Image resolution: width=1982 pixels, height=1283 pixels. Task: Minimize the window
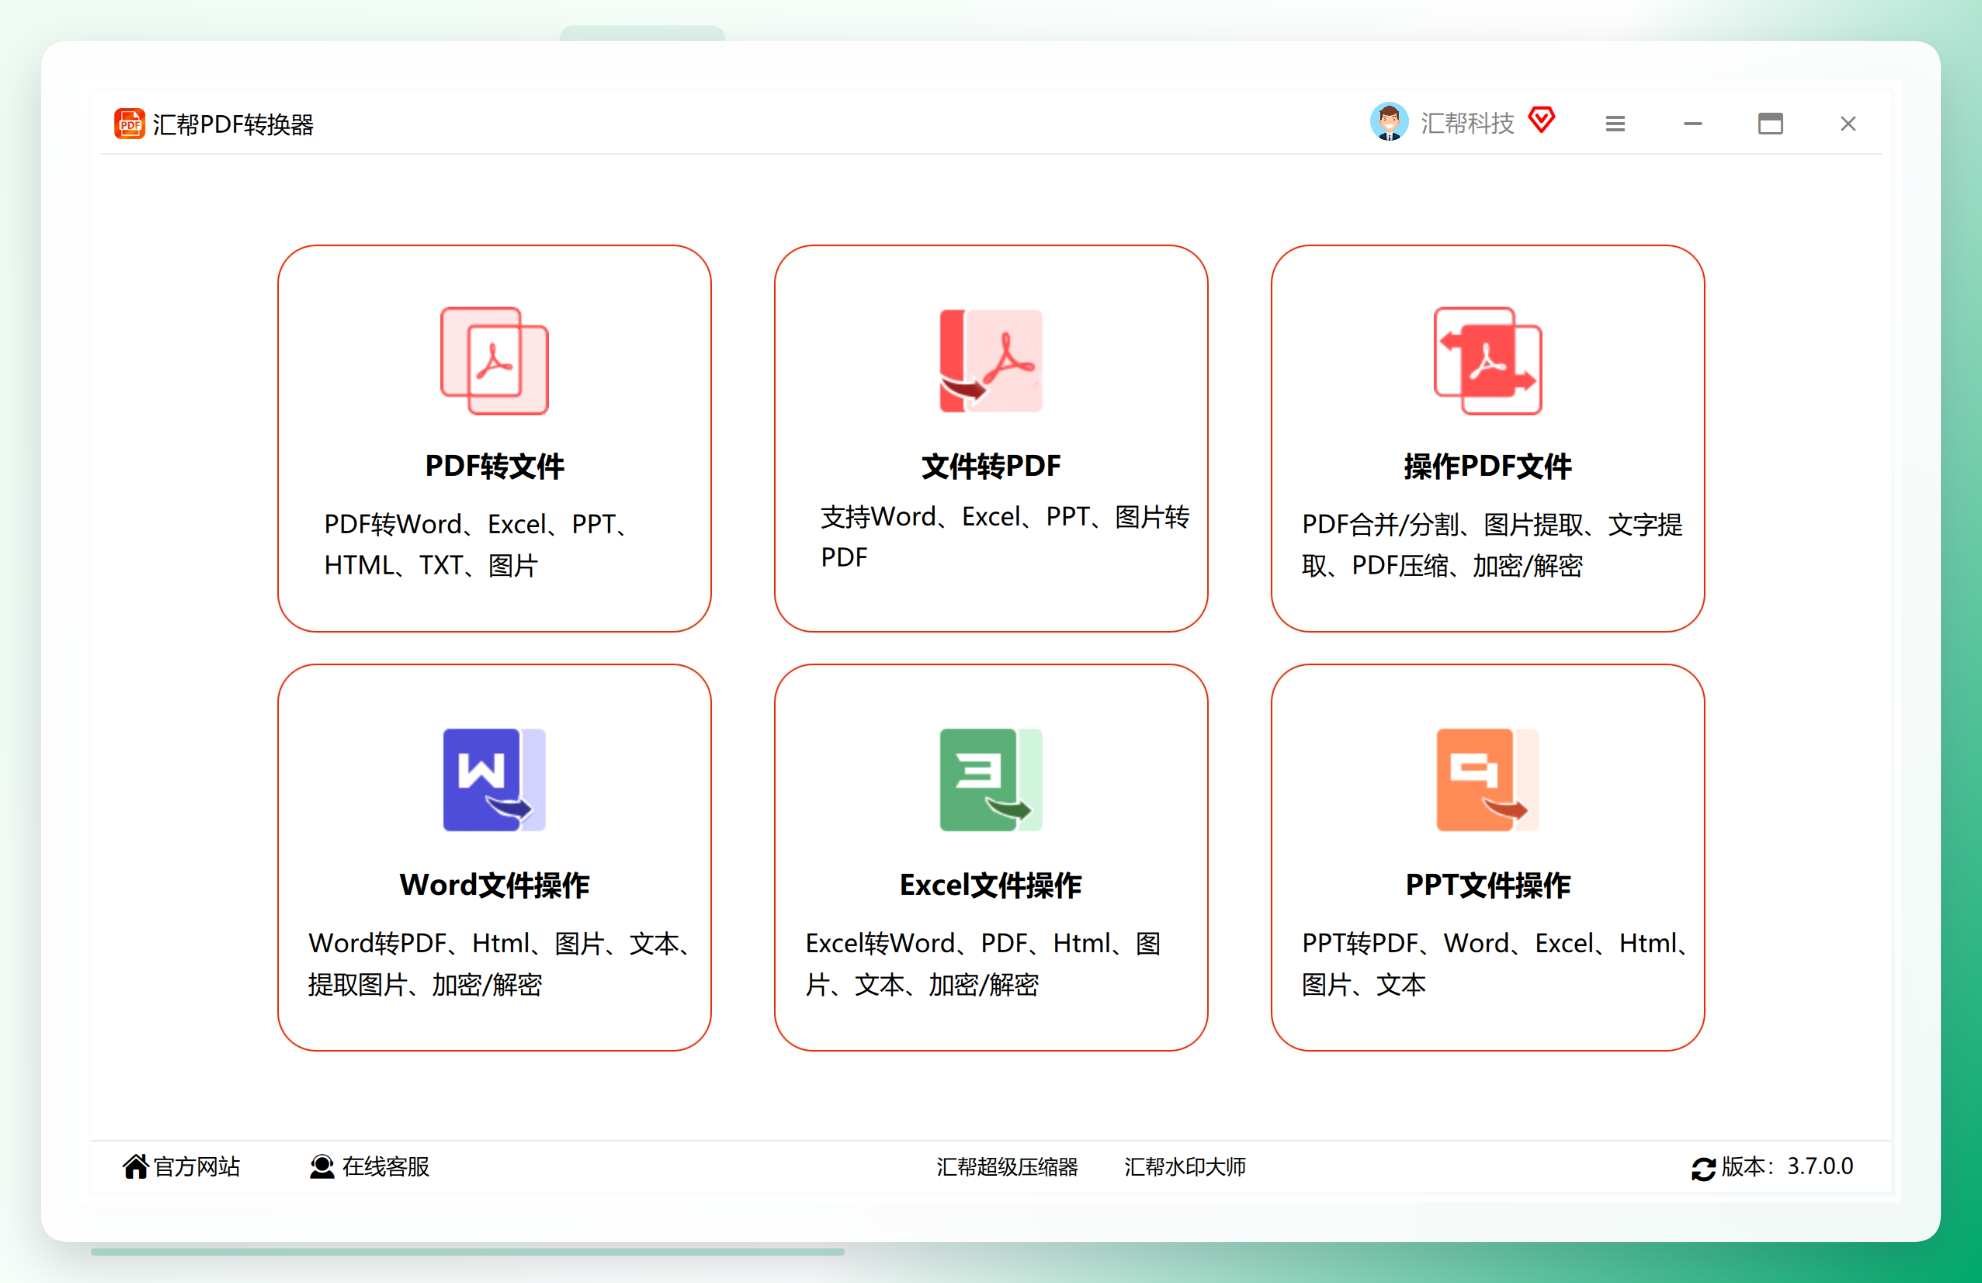[1692, 124]
